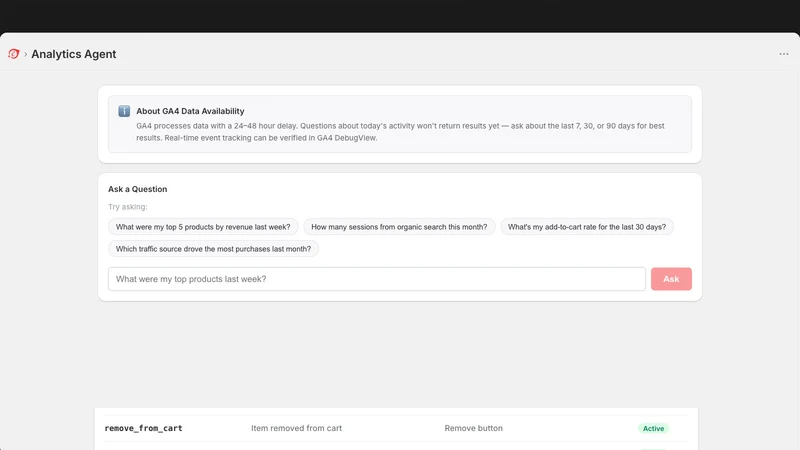Pick the add-to-cart rate suggestion chip
Screen dimensions: 800x450
587,227
